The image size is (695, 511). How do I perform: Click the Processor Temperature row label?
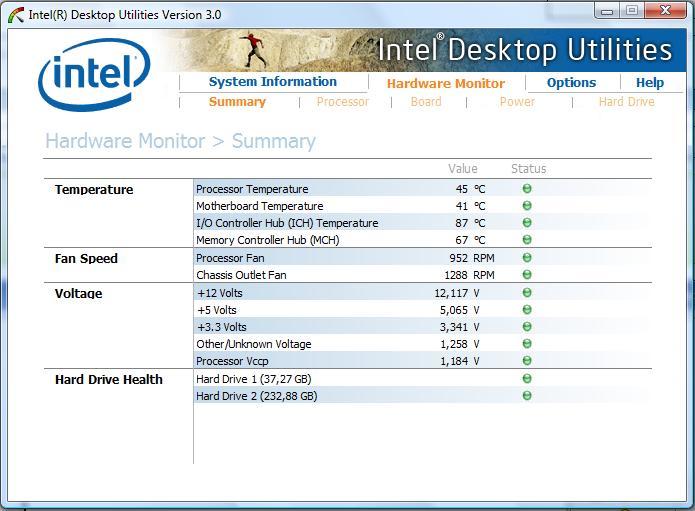pyautogui.click(x=252, y=189)
